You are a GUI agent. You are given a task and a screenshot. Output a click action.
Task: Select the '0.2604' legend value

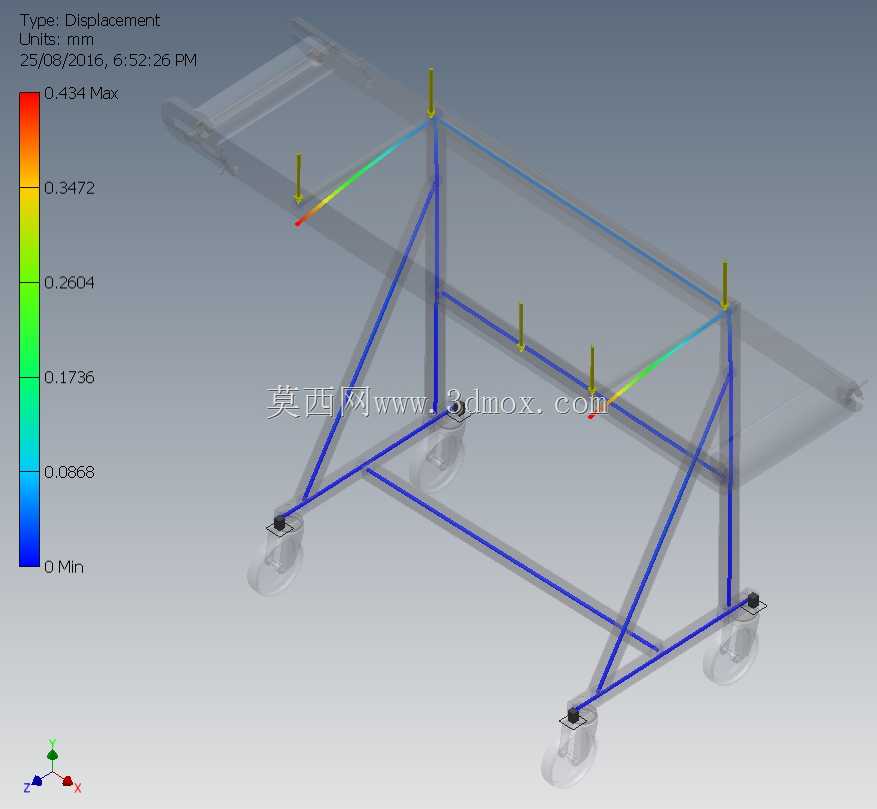tap(69, 283)
